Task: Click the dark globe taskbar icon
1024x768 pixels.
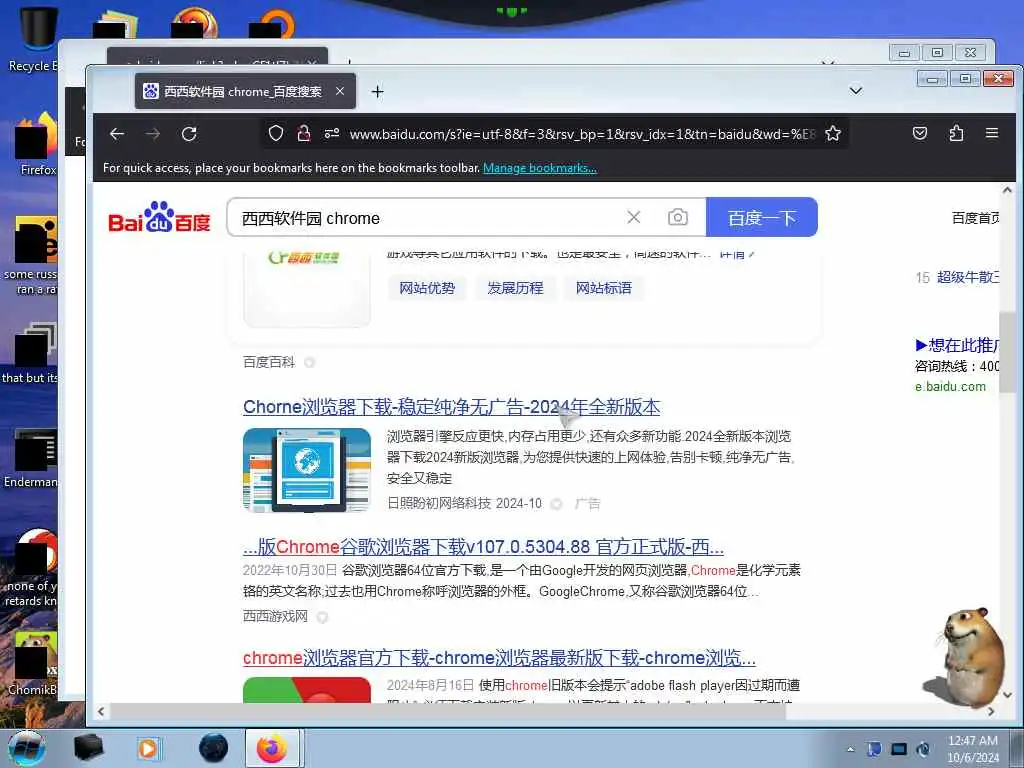Action: 214,748
